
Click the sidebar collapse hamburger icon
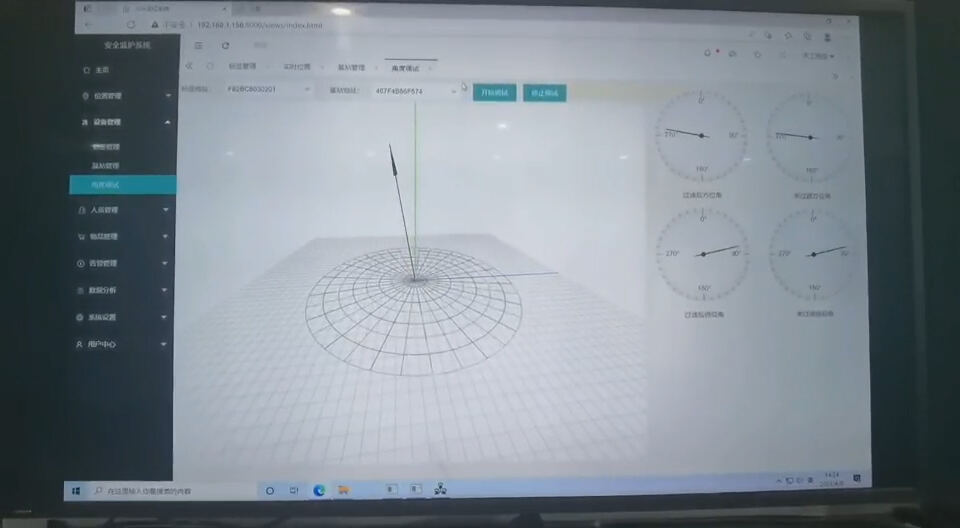[198, 45]
